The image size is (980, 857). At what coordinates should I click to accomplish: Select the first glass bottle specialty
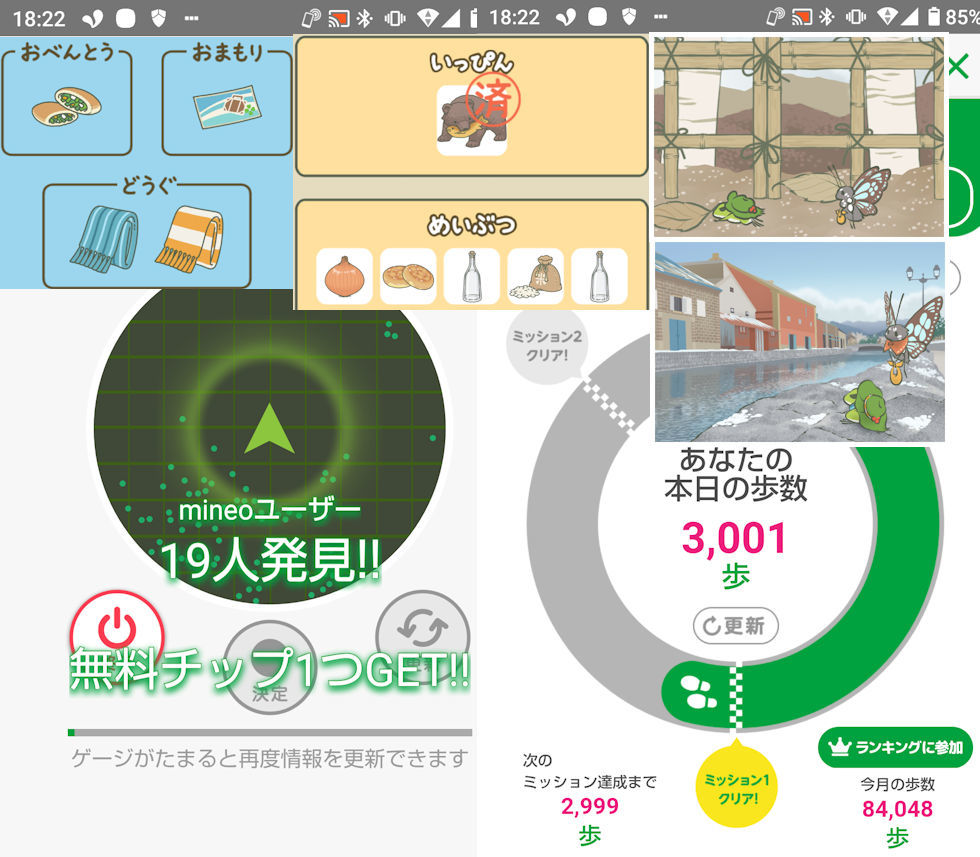[472, 276]
